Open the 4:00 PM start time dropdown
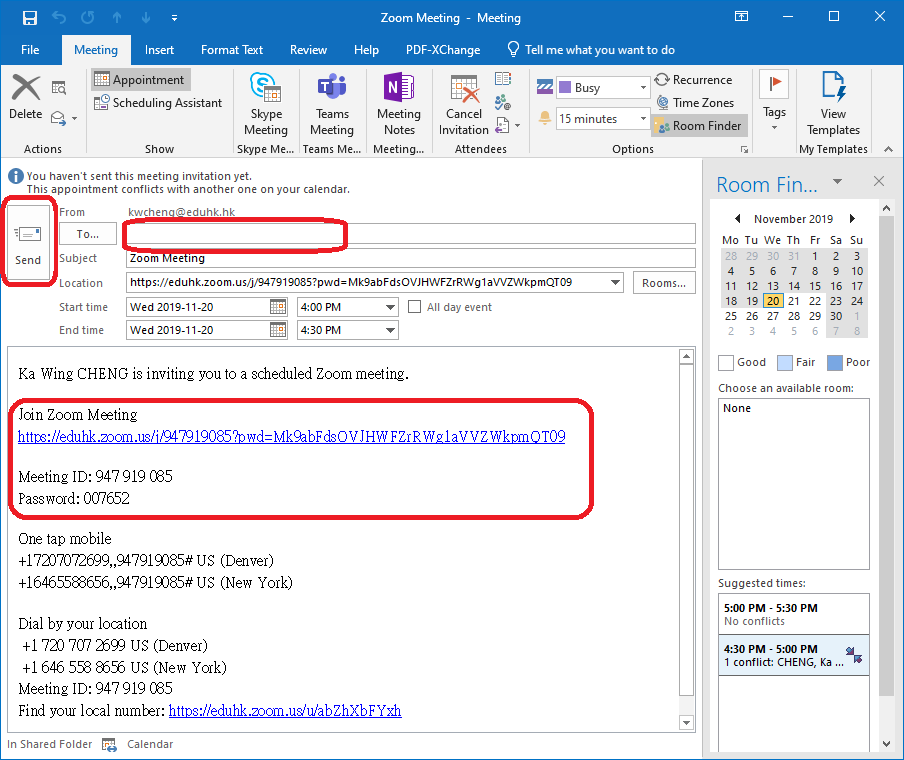Image resolution: width=904 pixels, height=760 pixels. (390, 307)
